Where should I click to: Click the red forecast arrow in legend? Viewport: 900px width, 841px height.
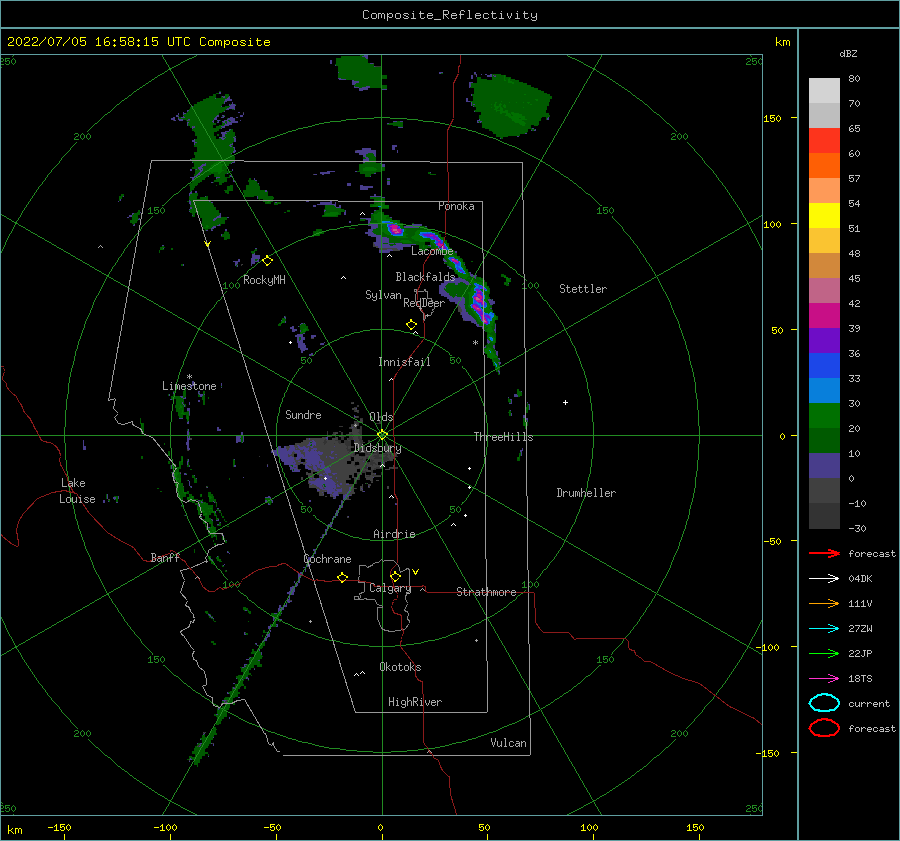coord(824,553)
